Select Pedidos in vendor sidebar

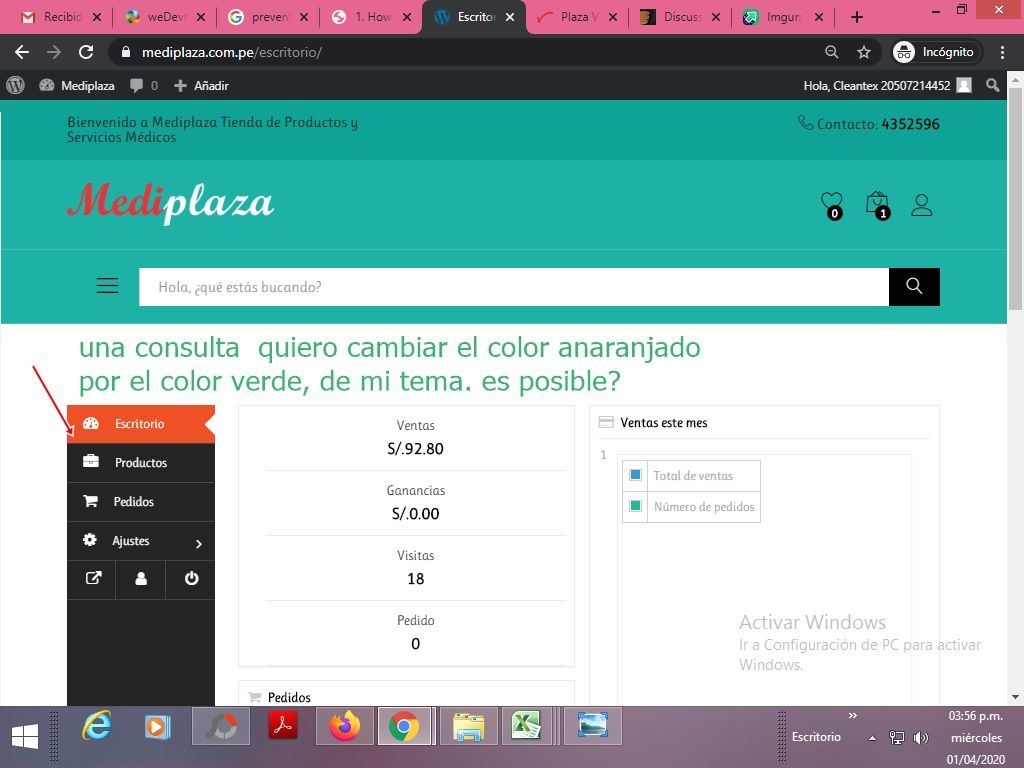point(141,502)
